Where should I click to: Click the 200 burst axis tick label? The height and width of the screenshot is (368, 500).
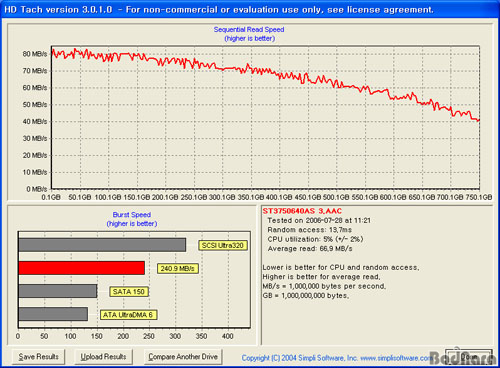click(123, 336)
